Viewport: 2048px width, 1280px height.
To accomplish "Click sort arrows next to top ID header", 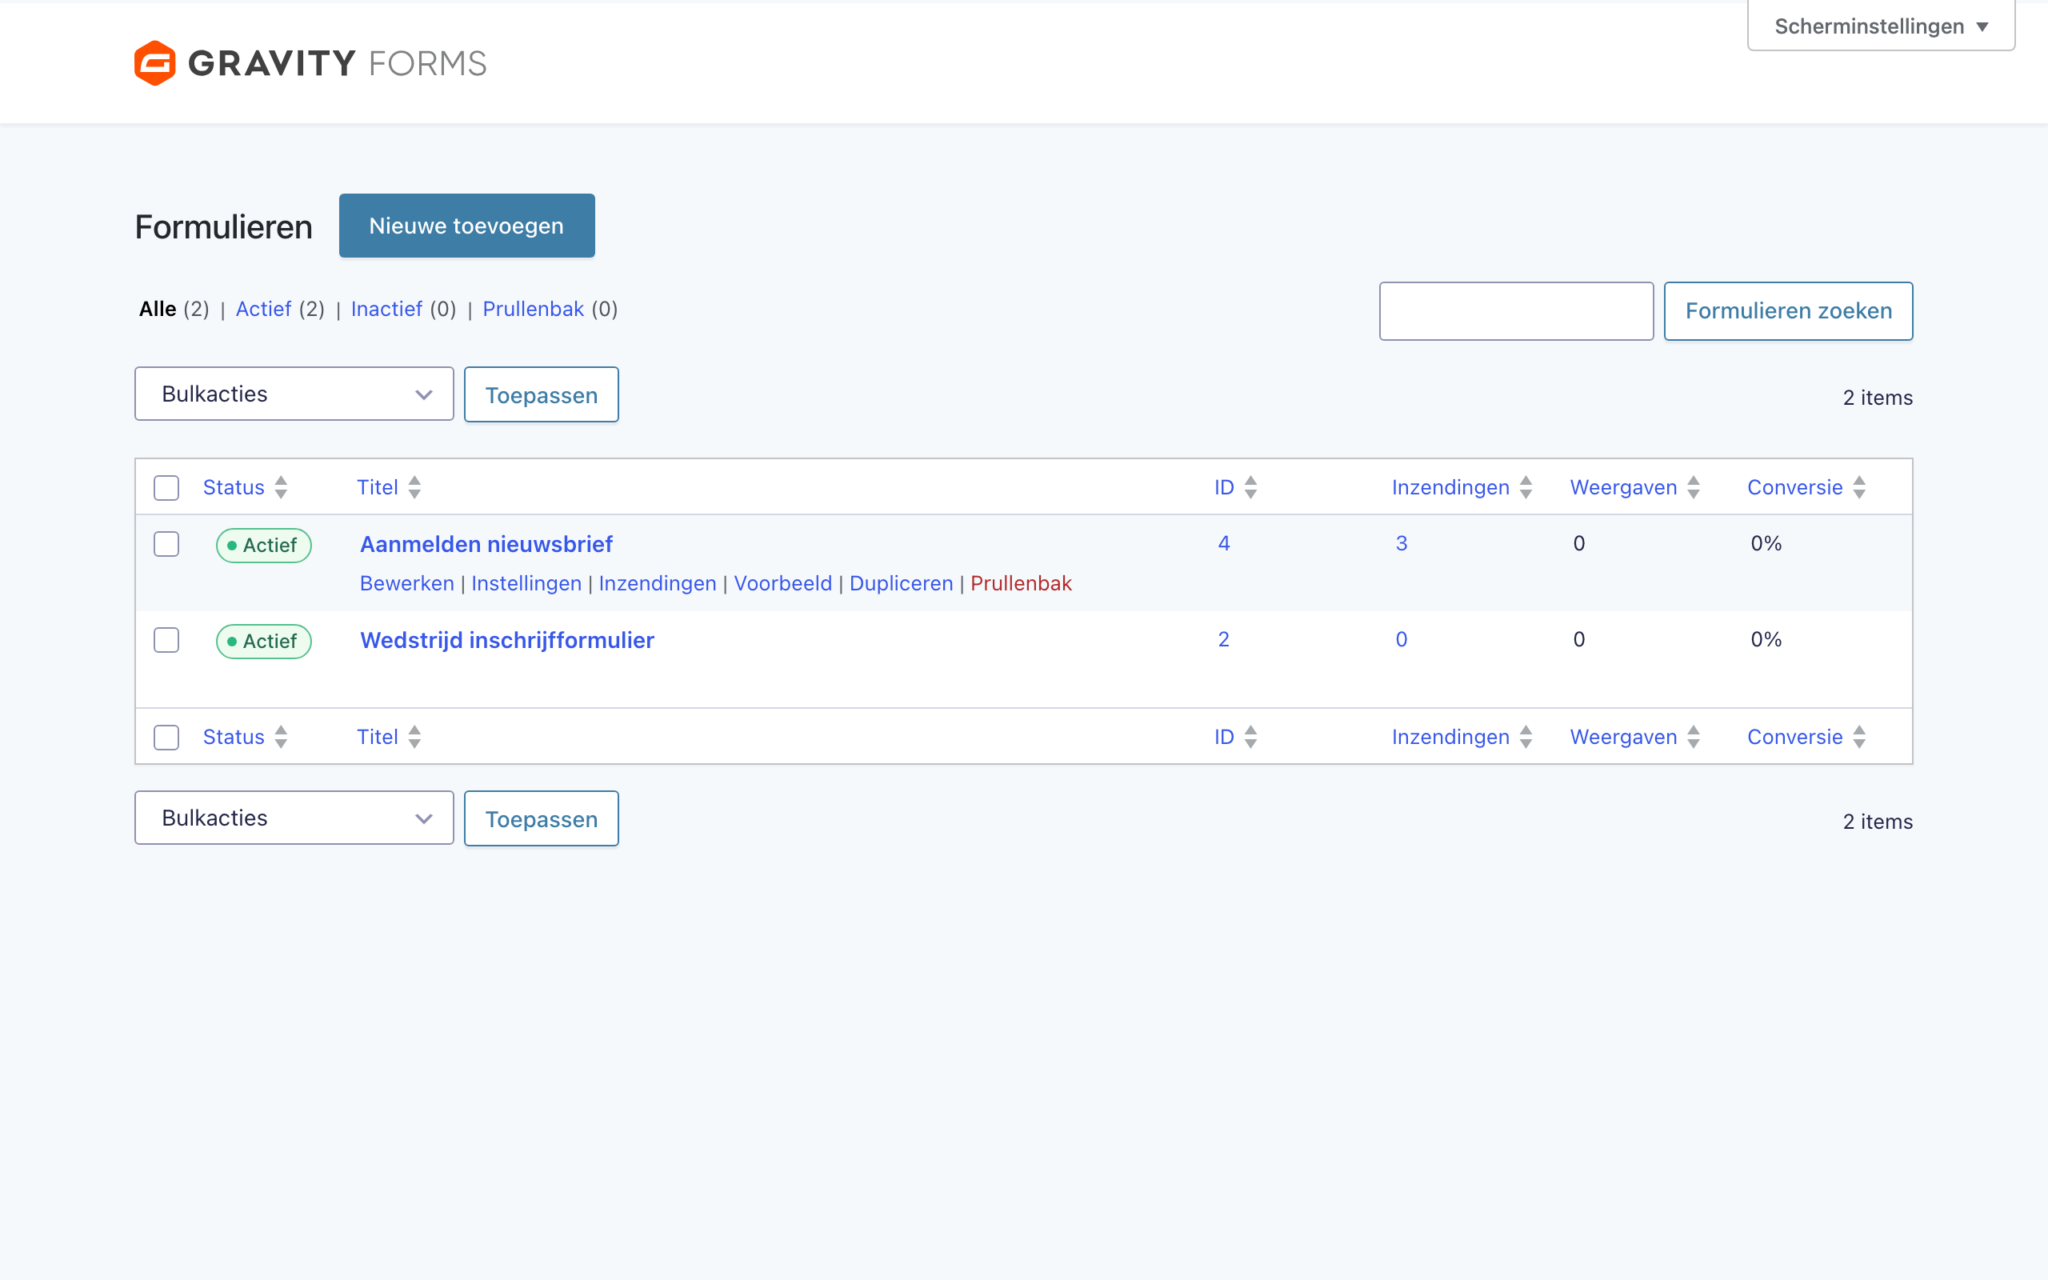I will click(1250, 487).
